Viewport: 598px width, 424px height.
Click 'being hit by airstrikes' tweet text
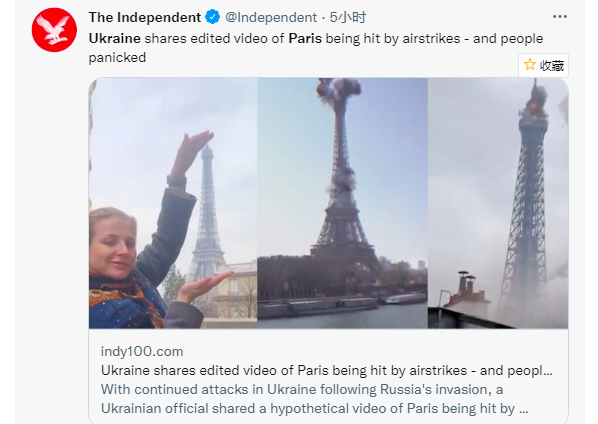tap(393, 39)
